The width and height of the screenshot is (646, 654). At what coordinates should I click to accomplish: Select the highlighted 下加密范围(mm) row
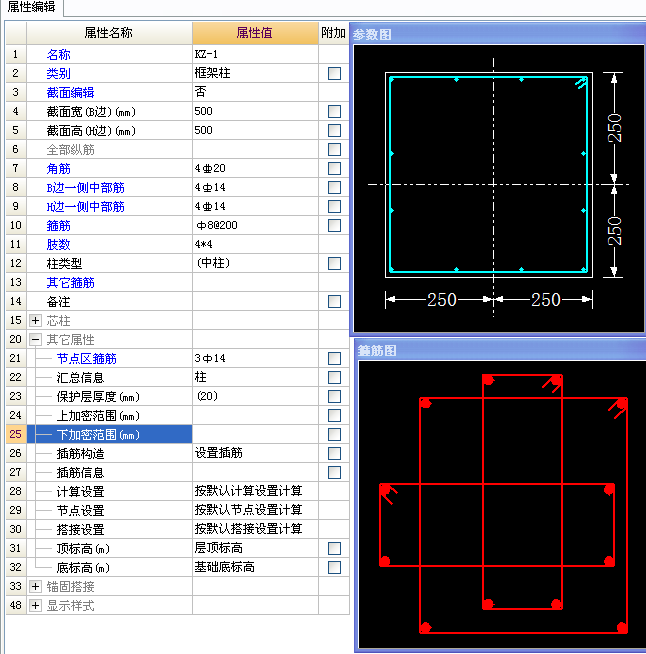coord(110,435)
